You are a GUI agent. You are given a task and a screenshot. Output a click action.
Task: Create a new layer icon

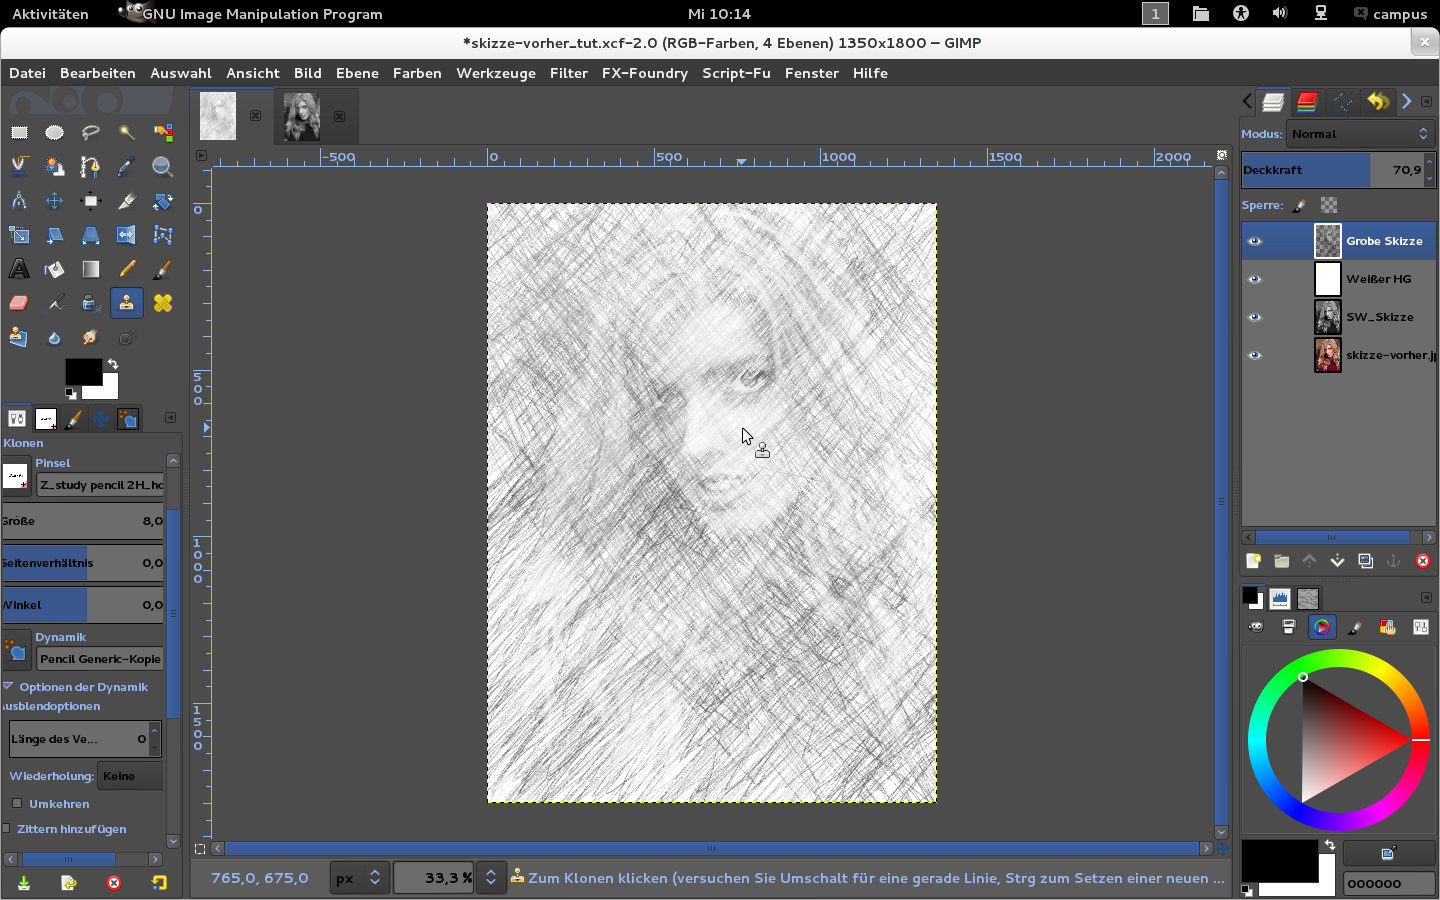point(1253,561)
